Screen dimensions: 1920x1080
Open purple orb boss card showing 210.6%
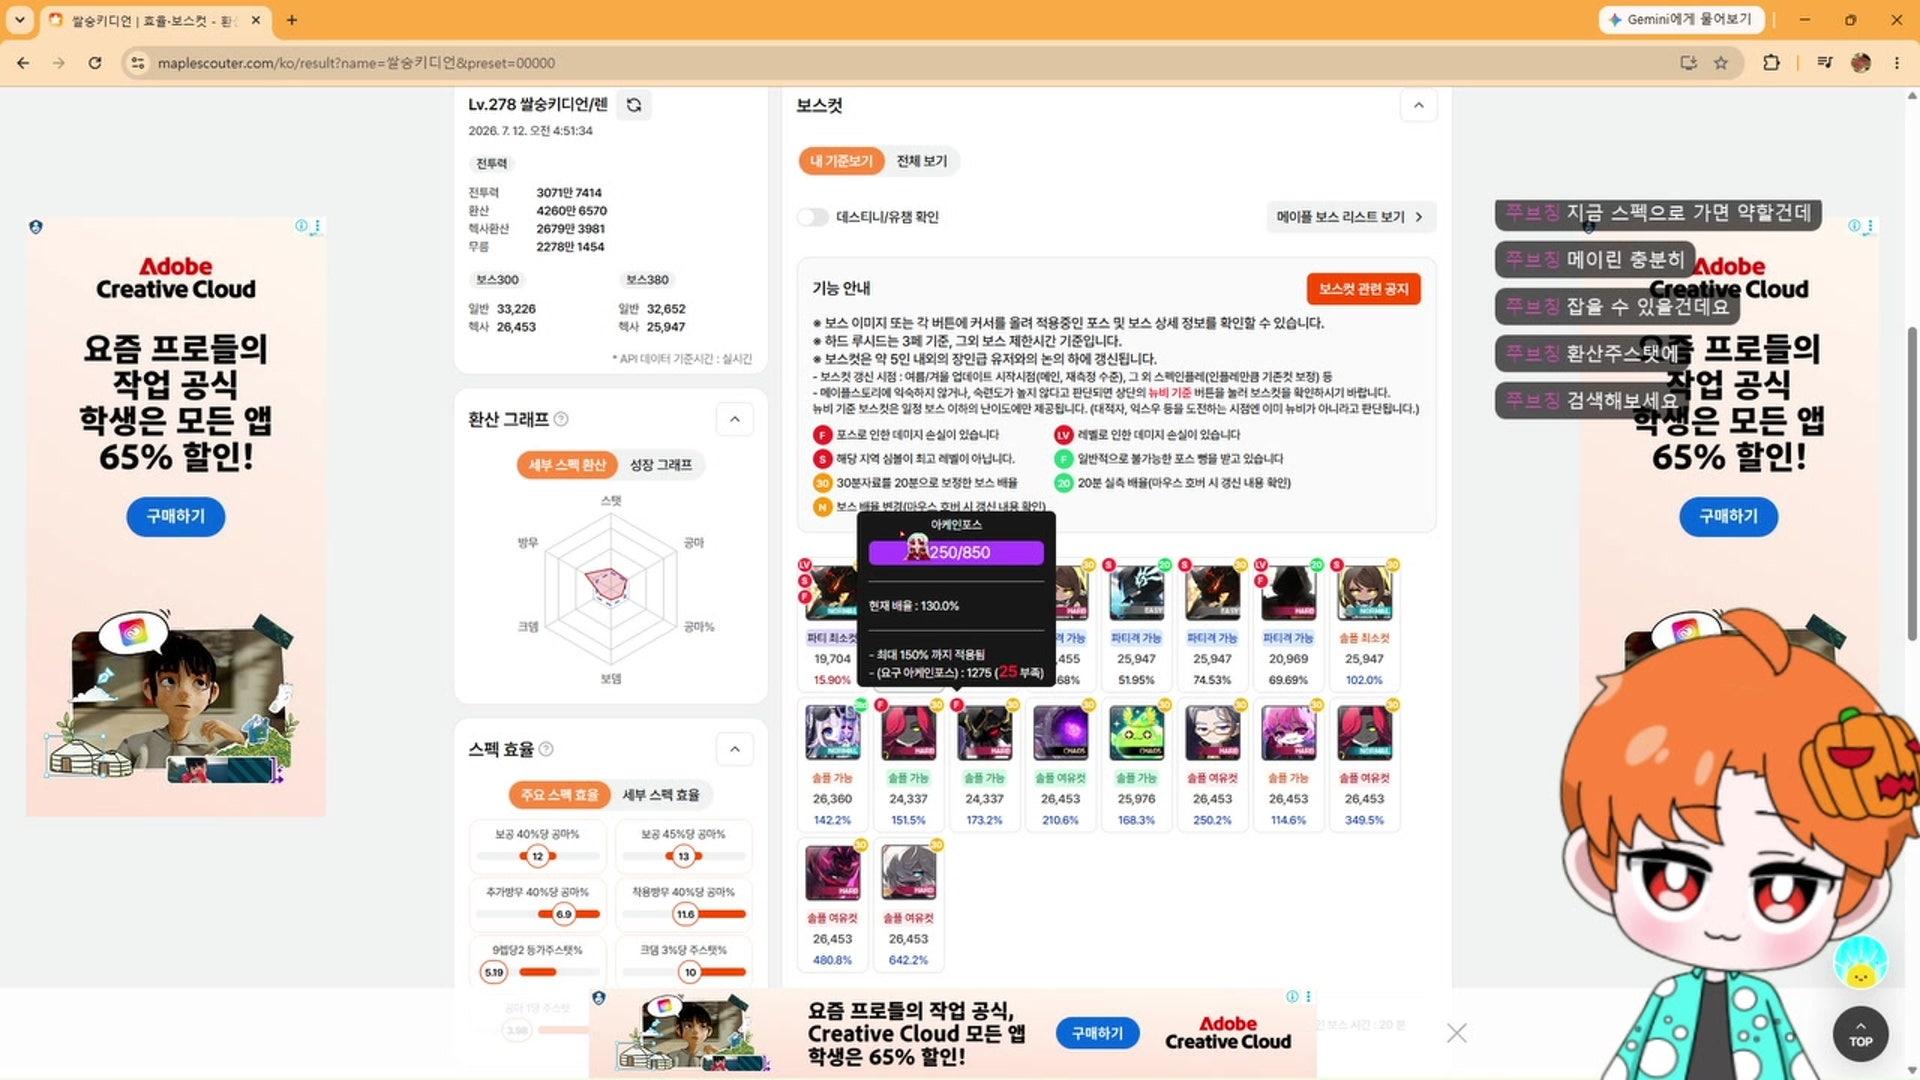[x=1060, y=764]
